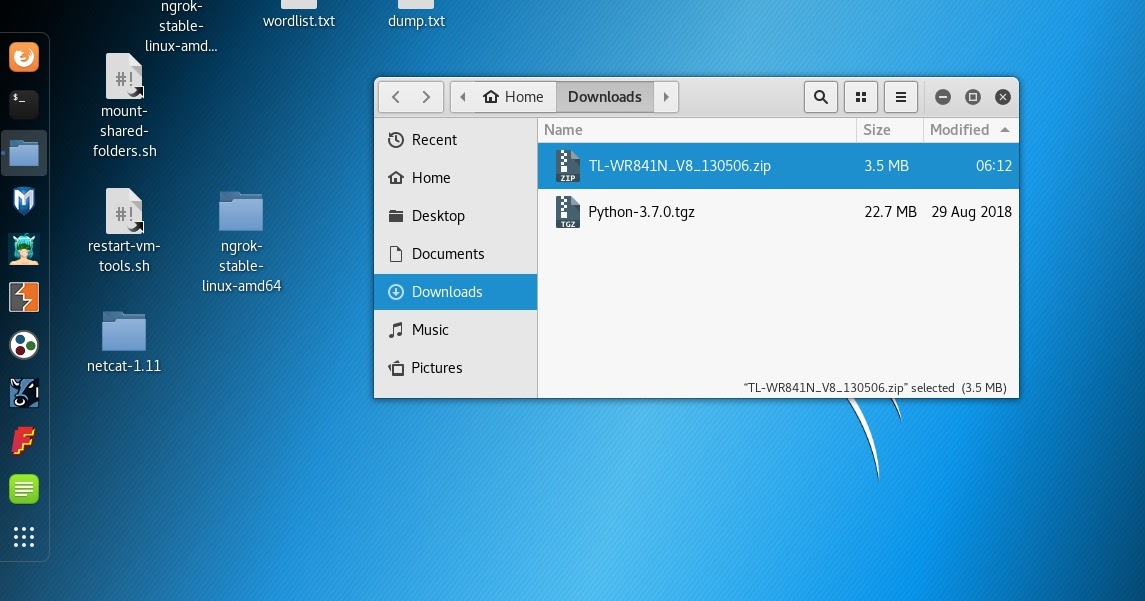Viewport: 1145px width, 601px height.
Task: Open Music in the sidebar
Action: 455,329
